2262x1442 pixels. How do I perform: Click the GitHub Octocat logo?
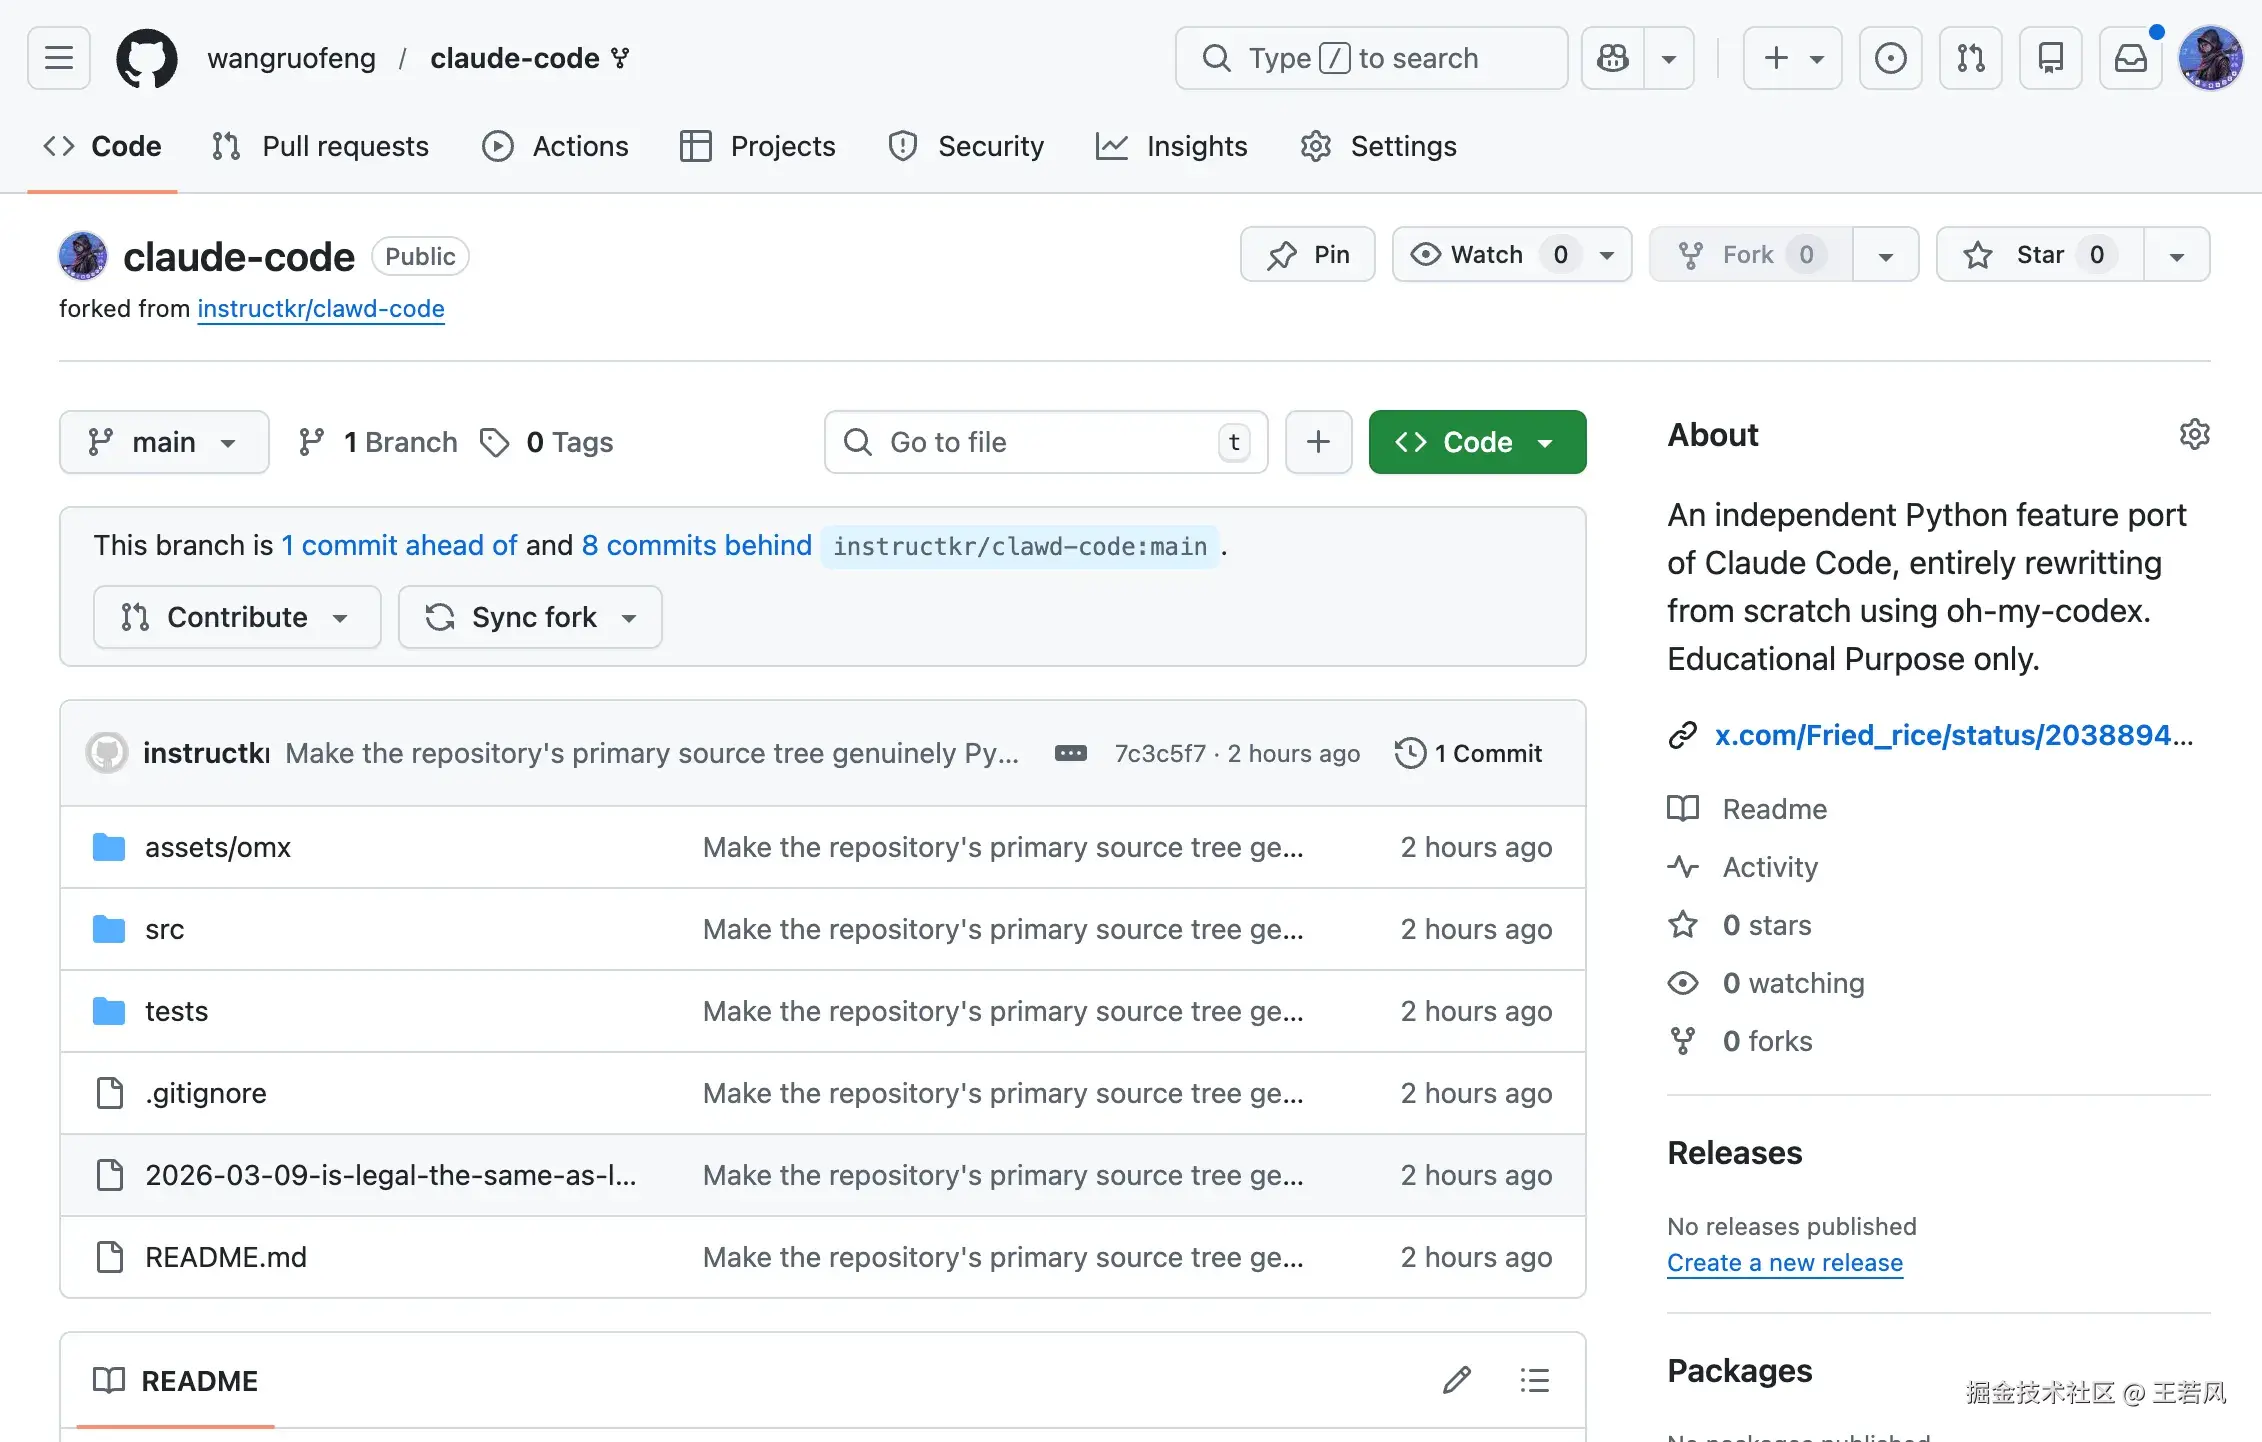pyautogui.click(x=147, y=58)
